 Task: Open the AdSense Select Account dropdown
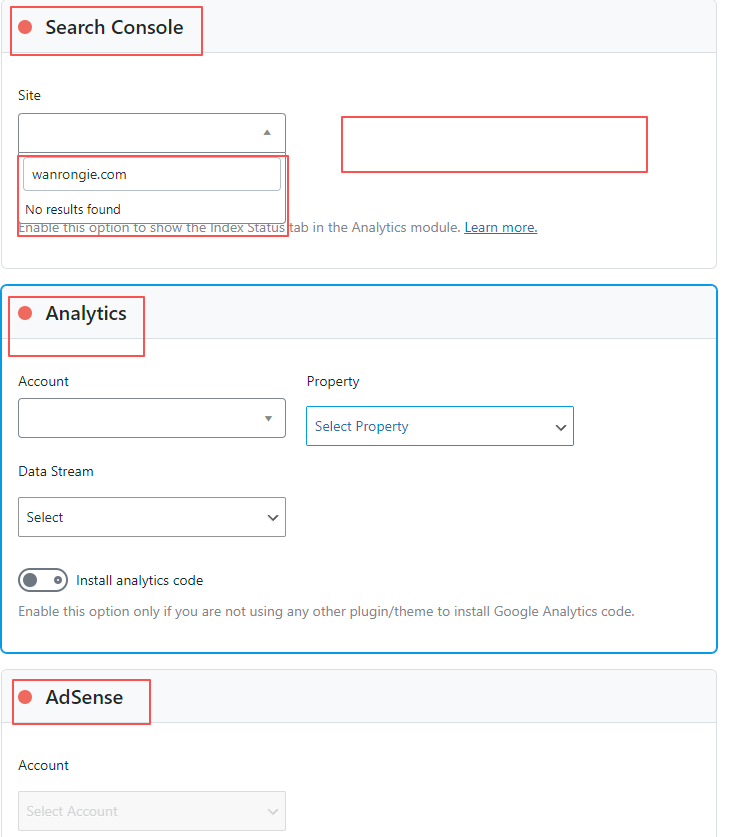coord(152,811)
